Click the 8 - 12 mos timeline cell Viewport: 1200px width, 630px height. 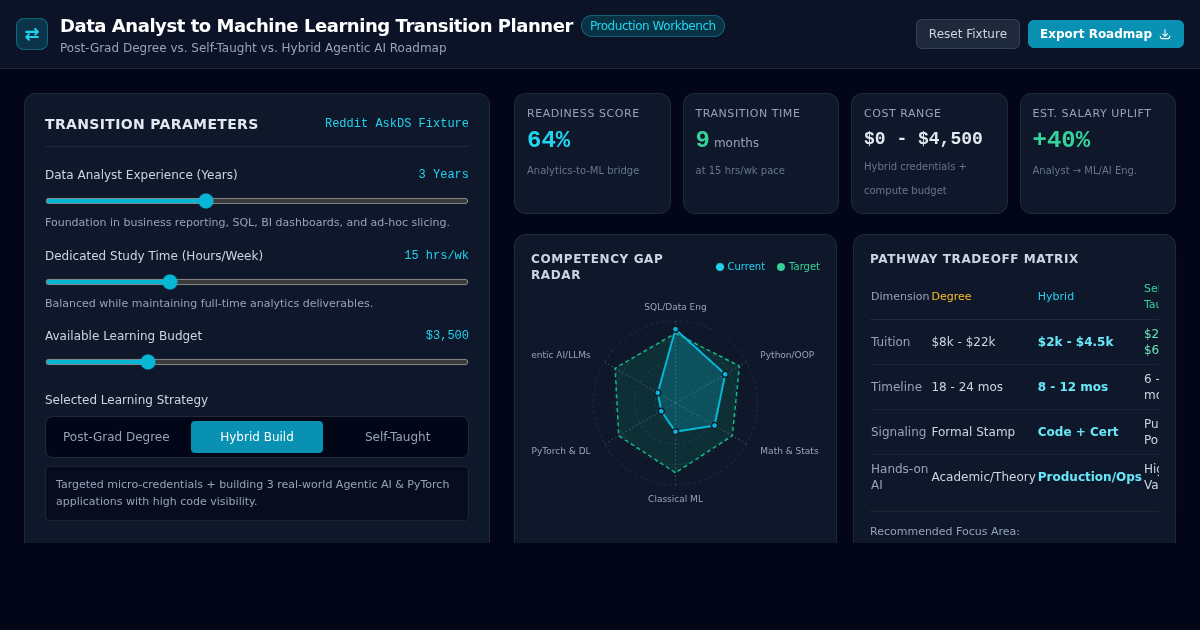click(x=1072, y=387)
